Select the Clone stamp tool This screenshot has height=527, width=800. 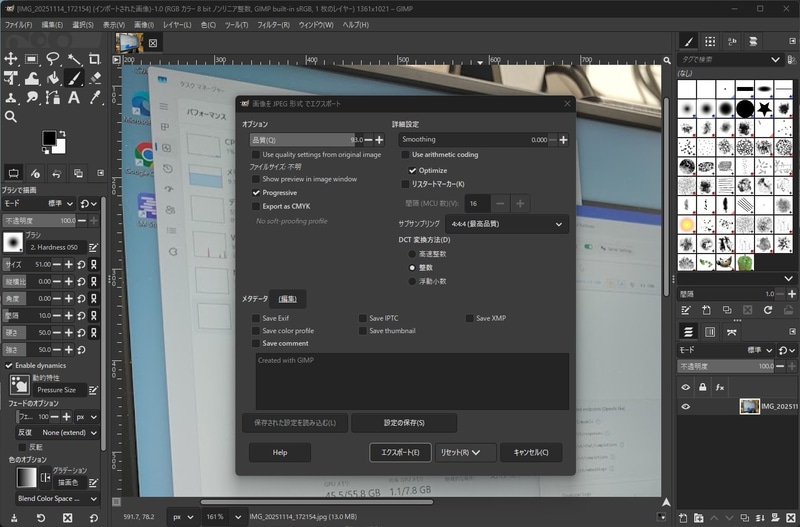[11, 97]
